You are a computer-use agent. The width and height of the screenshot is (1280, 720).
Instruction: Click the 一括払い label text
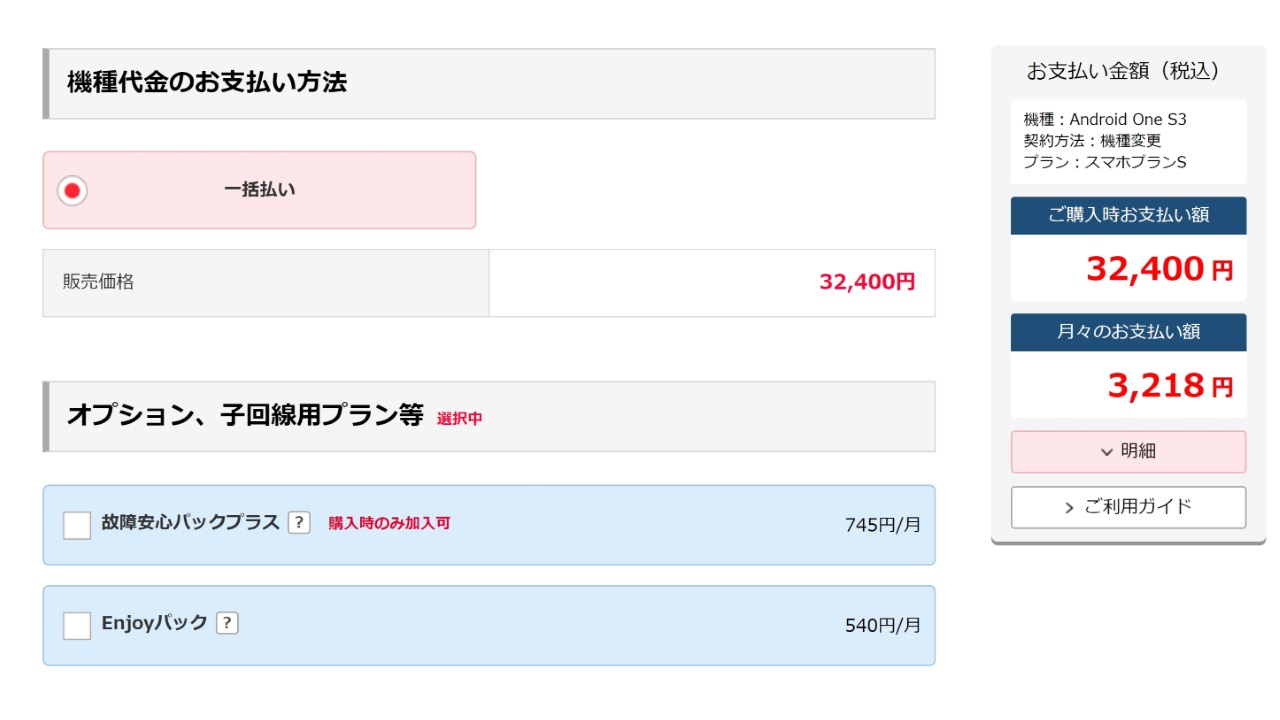point(259,190)
